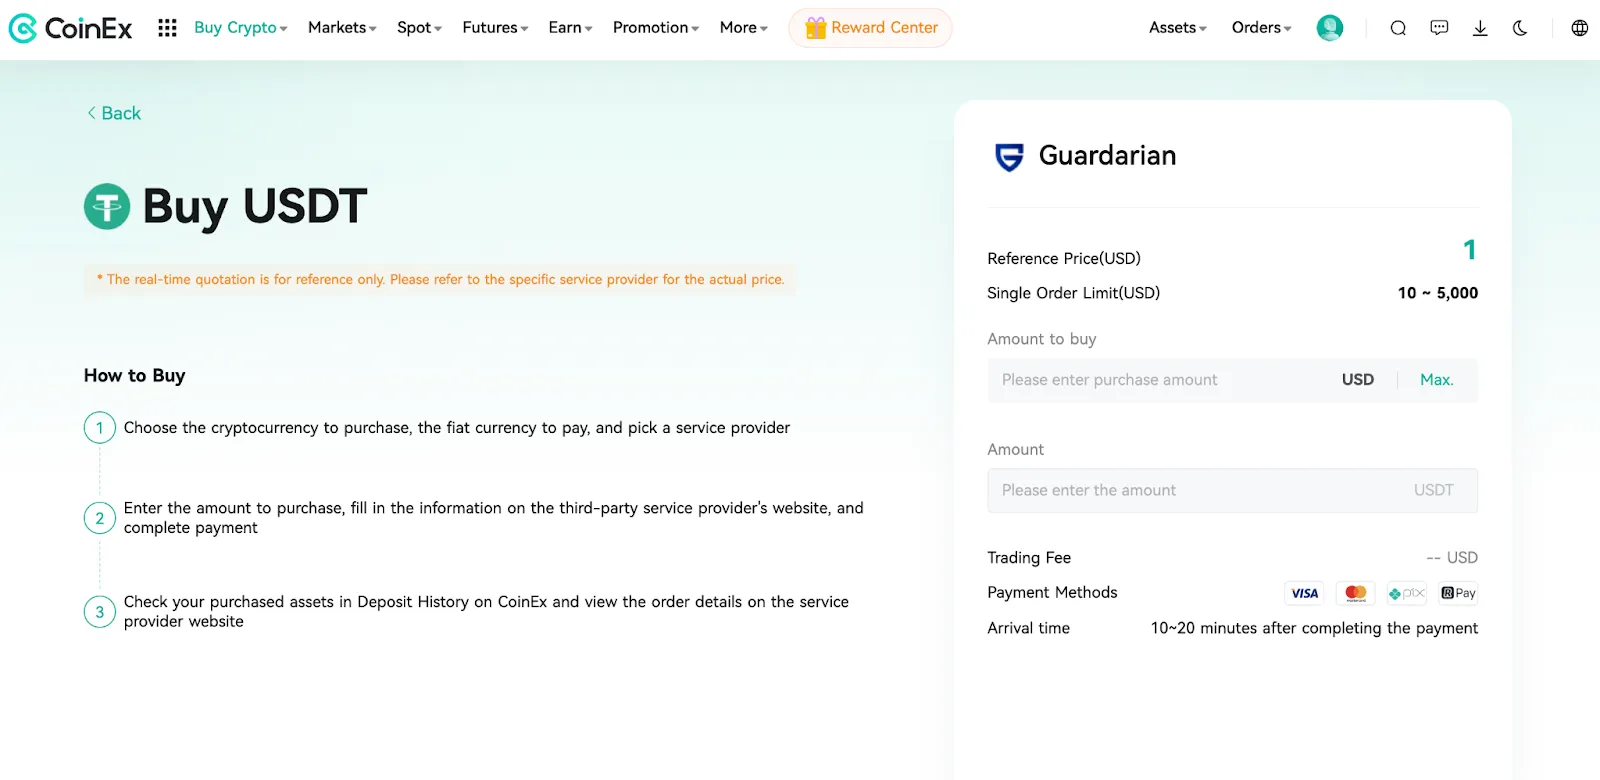Image resolution: width=1600 pixels, height=780 pixels.
Task: Click the Guardarian shield logo
Action: (1009, 157)
